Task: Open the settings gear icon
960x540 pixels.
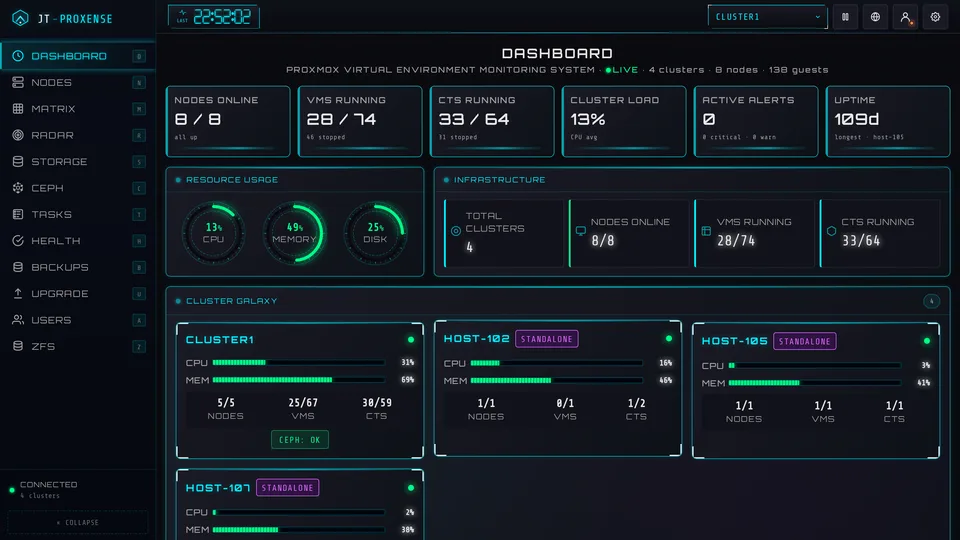Action: [x=935, y=17]
